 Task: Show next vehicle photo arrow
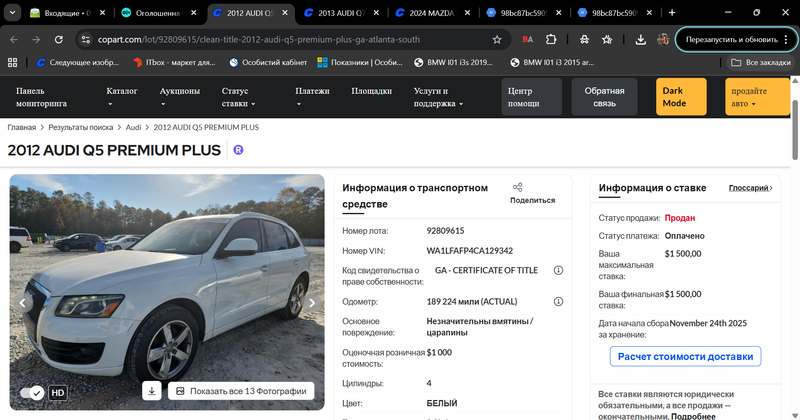pos(312,303)
